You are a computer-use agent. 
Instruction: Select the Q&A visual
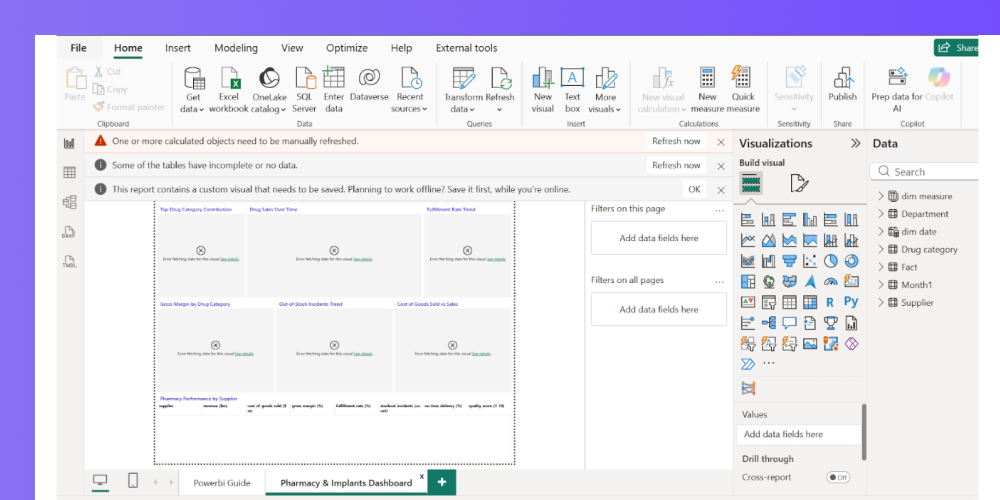click(x=789, y=323)
